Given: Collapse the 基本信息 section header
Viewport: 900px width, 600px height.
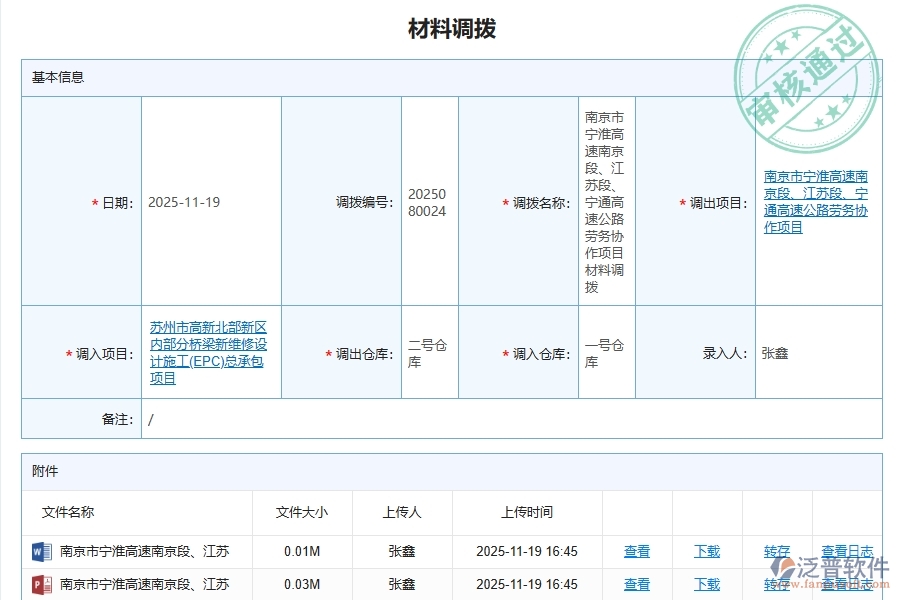Looking at the screenshot, I should [57, 77].
